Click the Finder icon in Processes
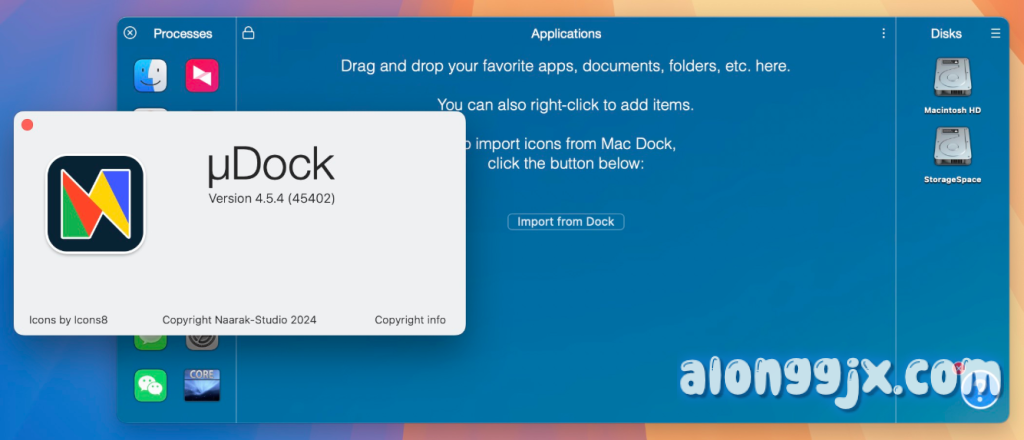Image resolution: width=1024 pixels, height=440 pixels. pyautogui.click(x=151, y=75)
